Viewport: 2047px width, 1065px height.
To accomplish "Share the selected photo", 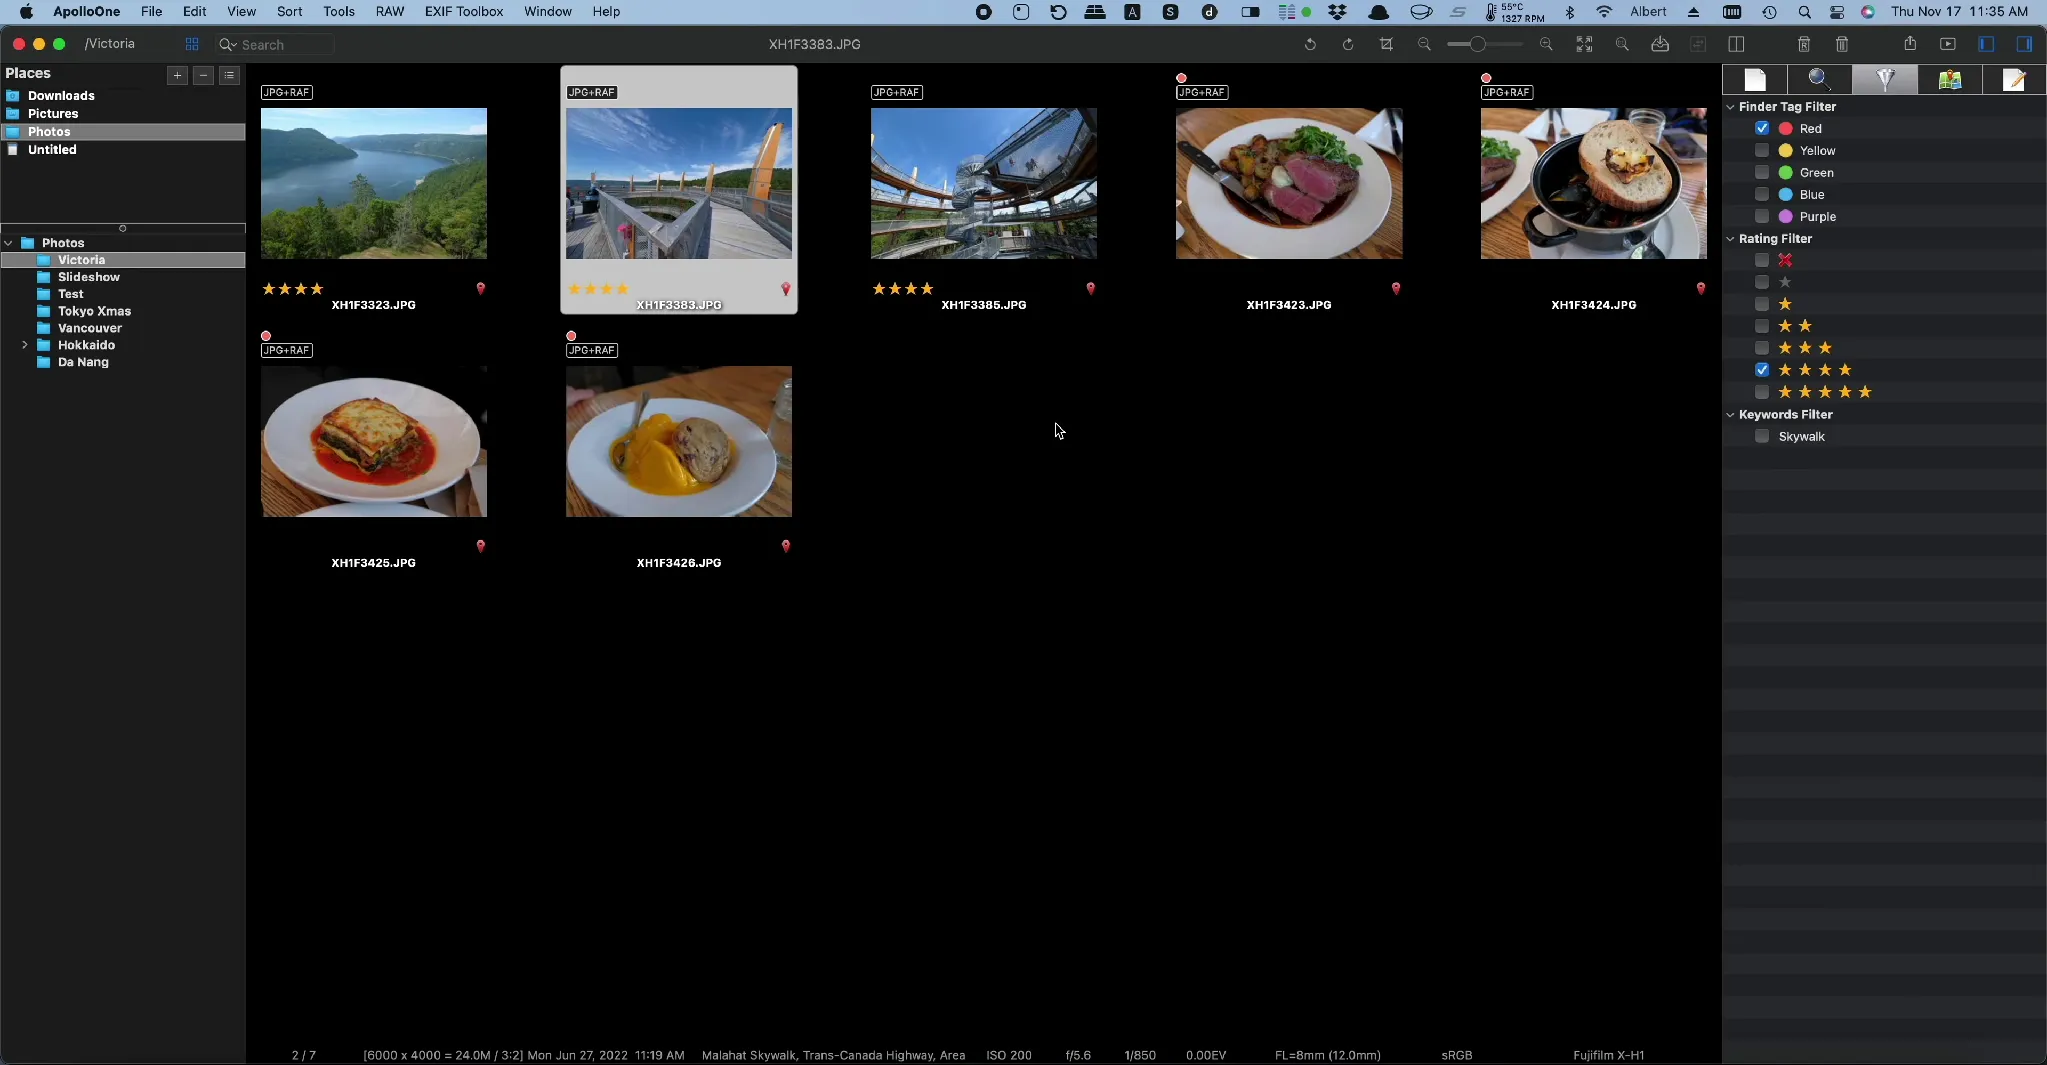I will click(x=1910, y=43).
